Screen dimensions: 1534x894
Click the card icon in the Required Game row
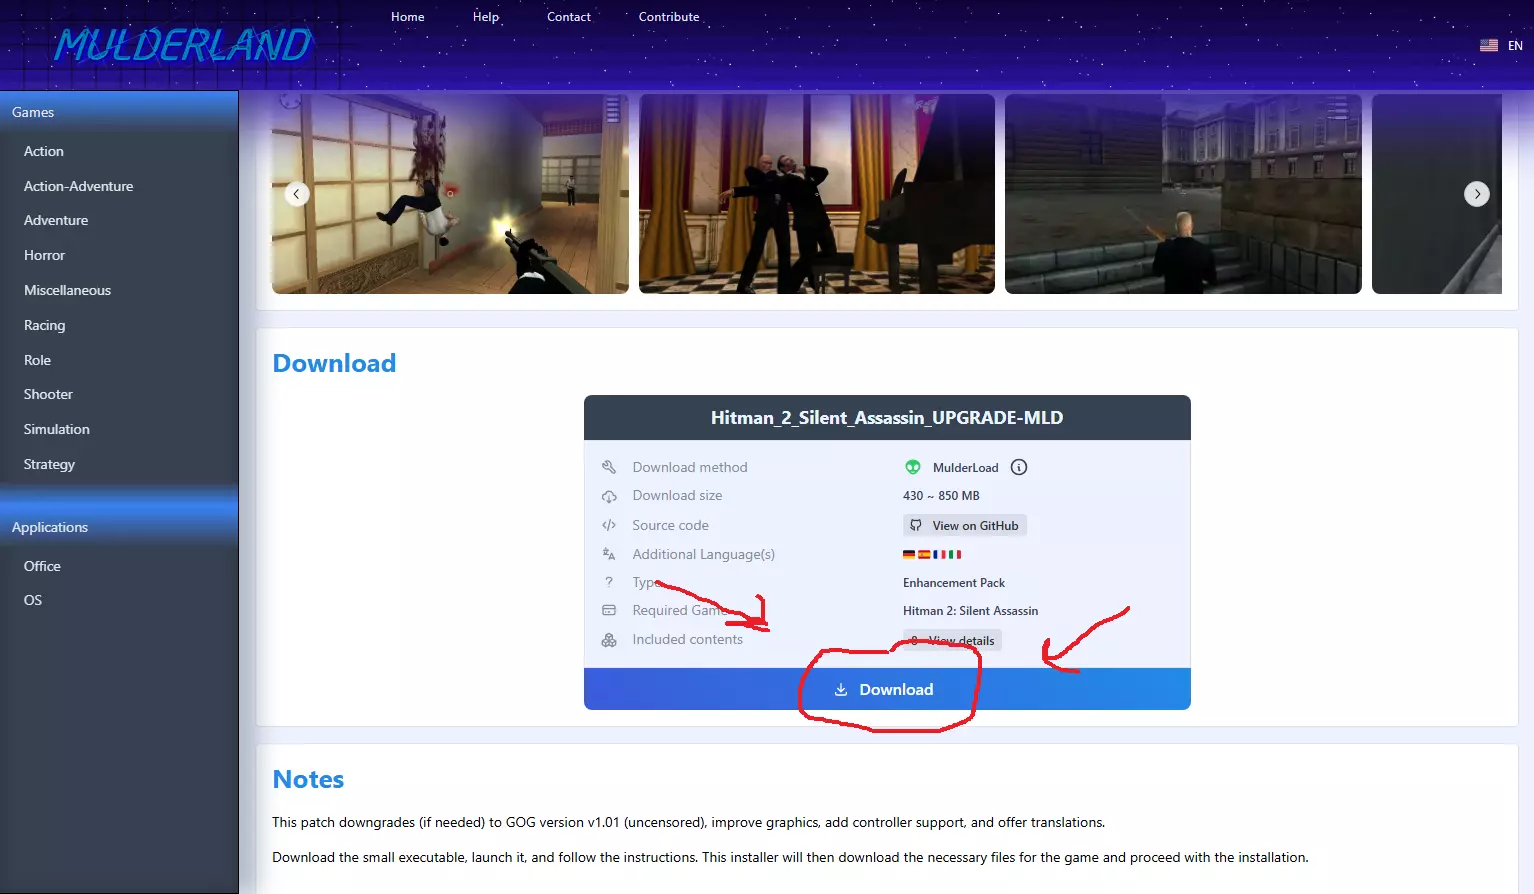pyautogui.click(x=609, y=610)
